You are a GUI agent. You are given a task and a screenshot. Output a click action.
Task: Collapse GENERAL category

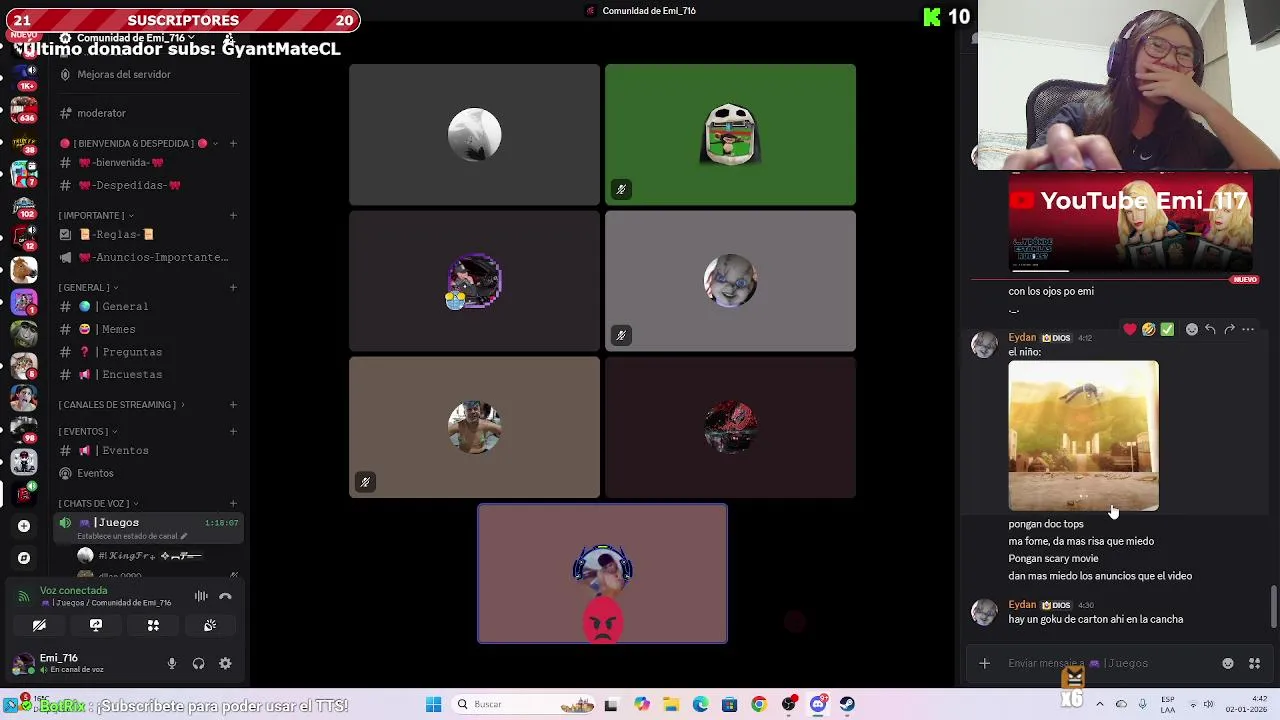coord(88,287)
